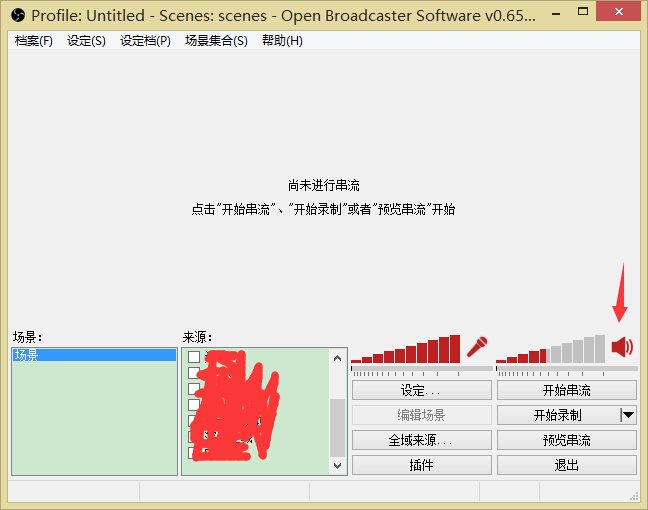Click the 开始录制 button
The width and height of the screenshot is (648, 510).
click(x=558, y=415)
